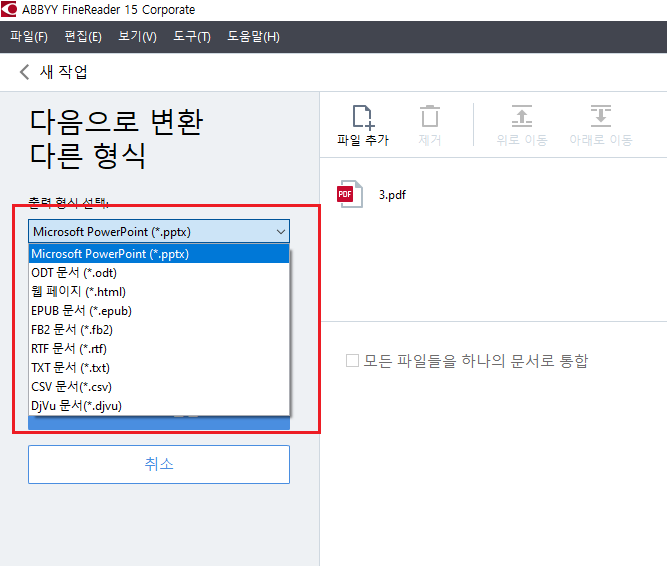Screen dimensions: 667x566
Task: Select the 3.pdf file icon
Action: tap(350, 194)
